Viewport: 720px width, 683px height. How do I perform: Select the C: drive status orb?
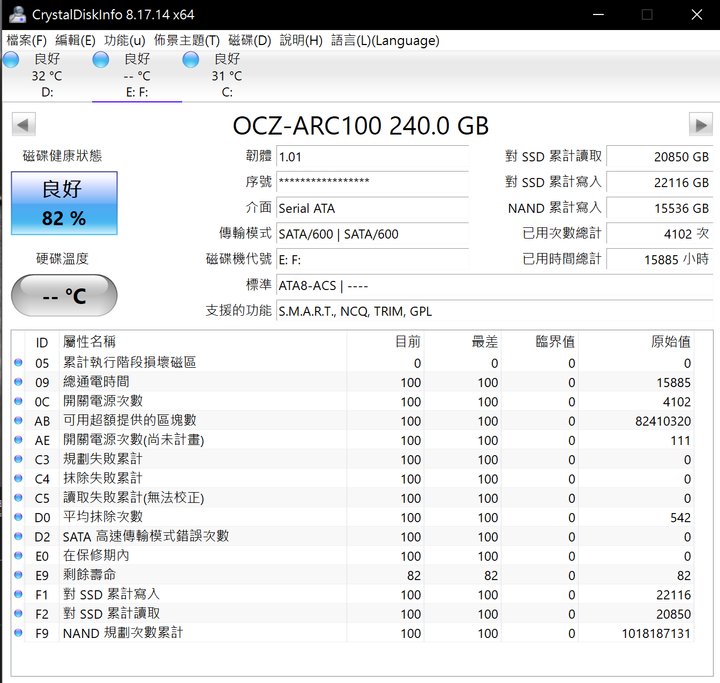[191, 60]
